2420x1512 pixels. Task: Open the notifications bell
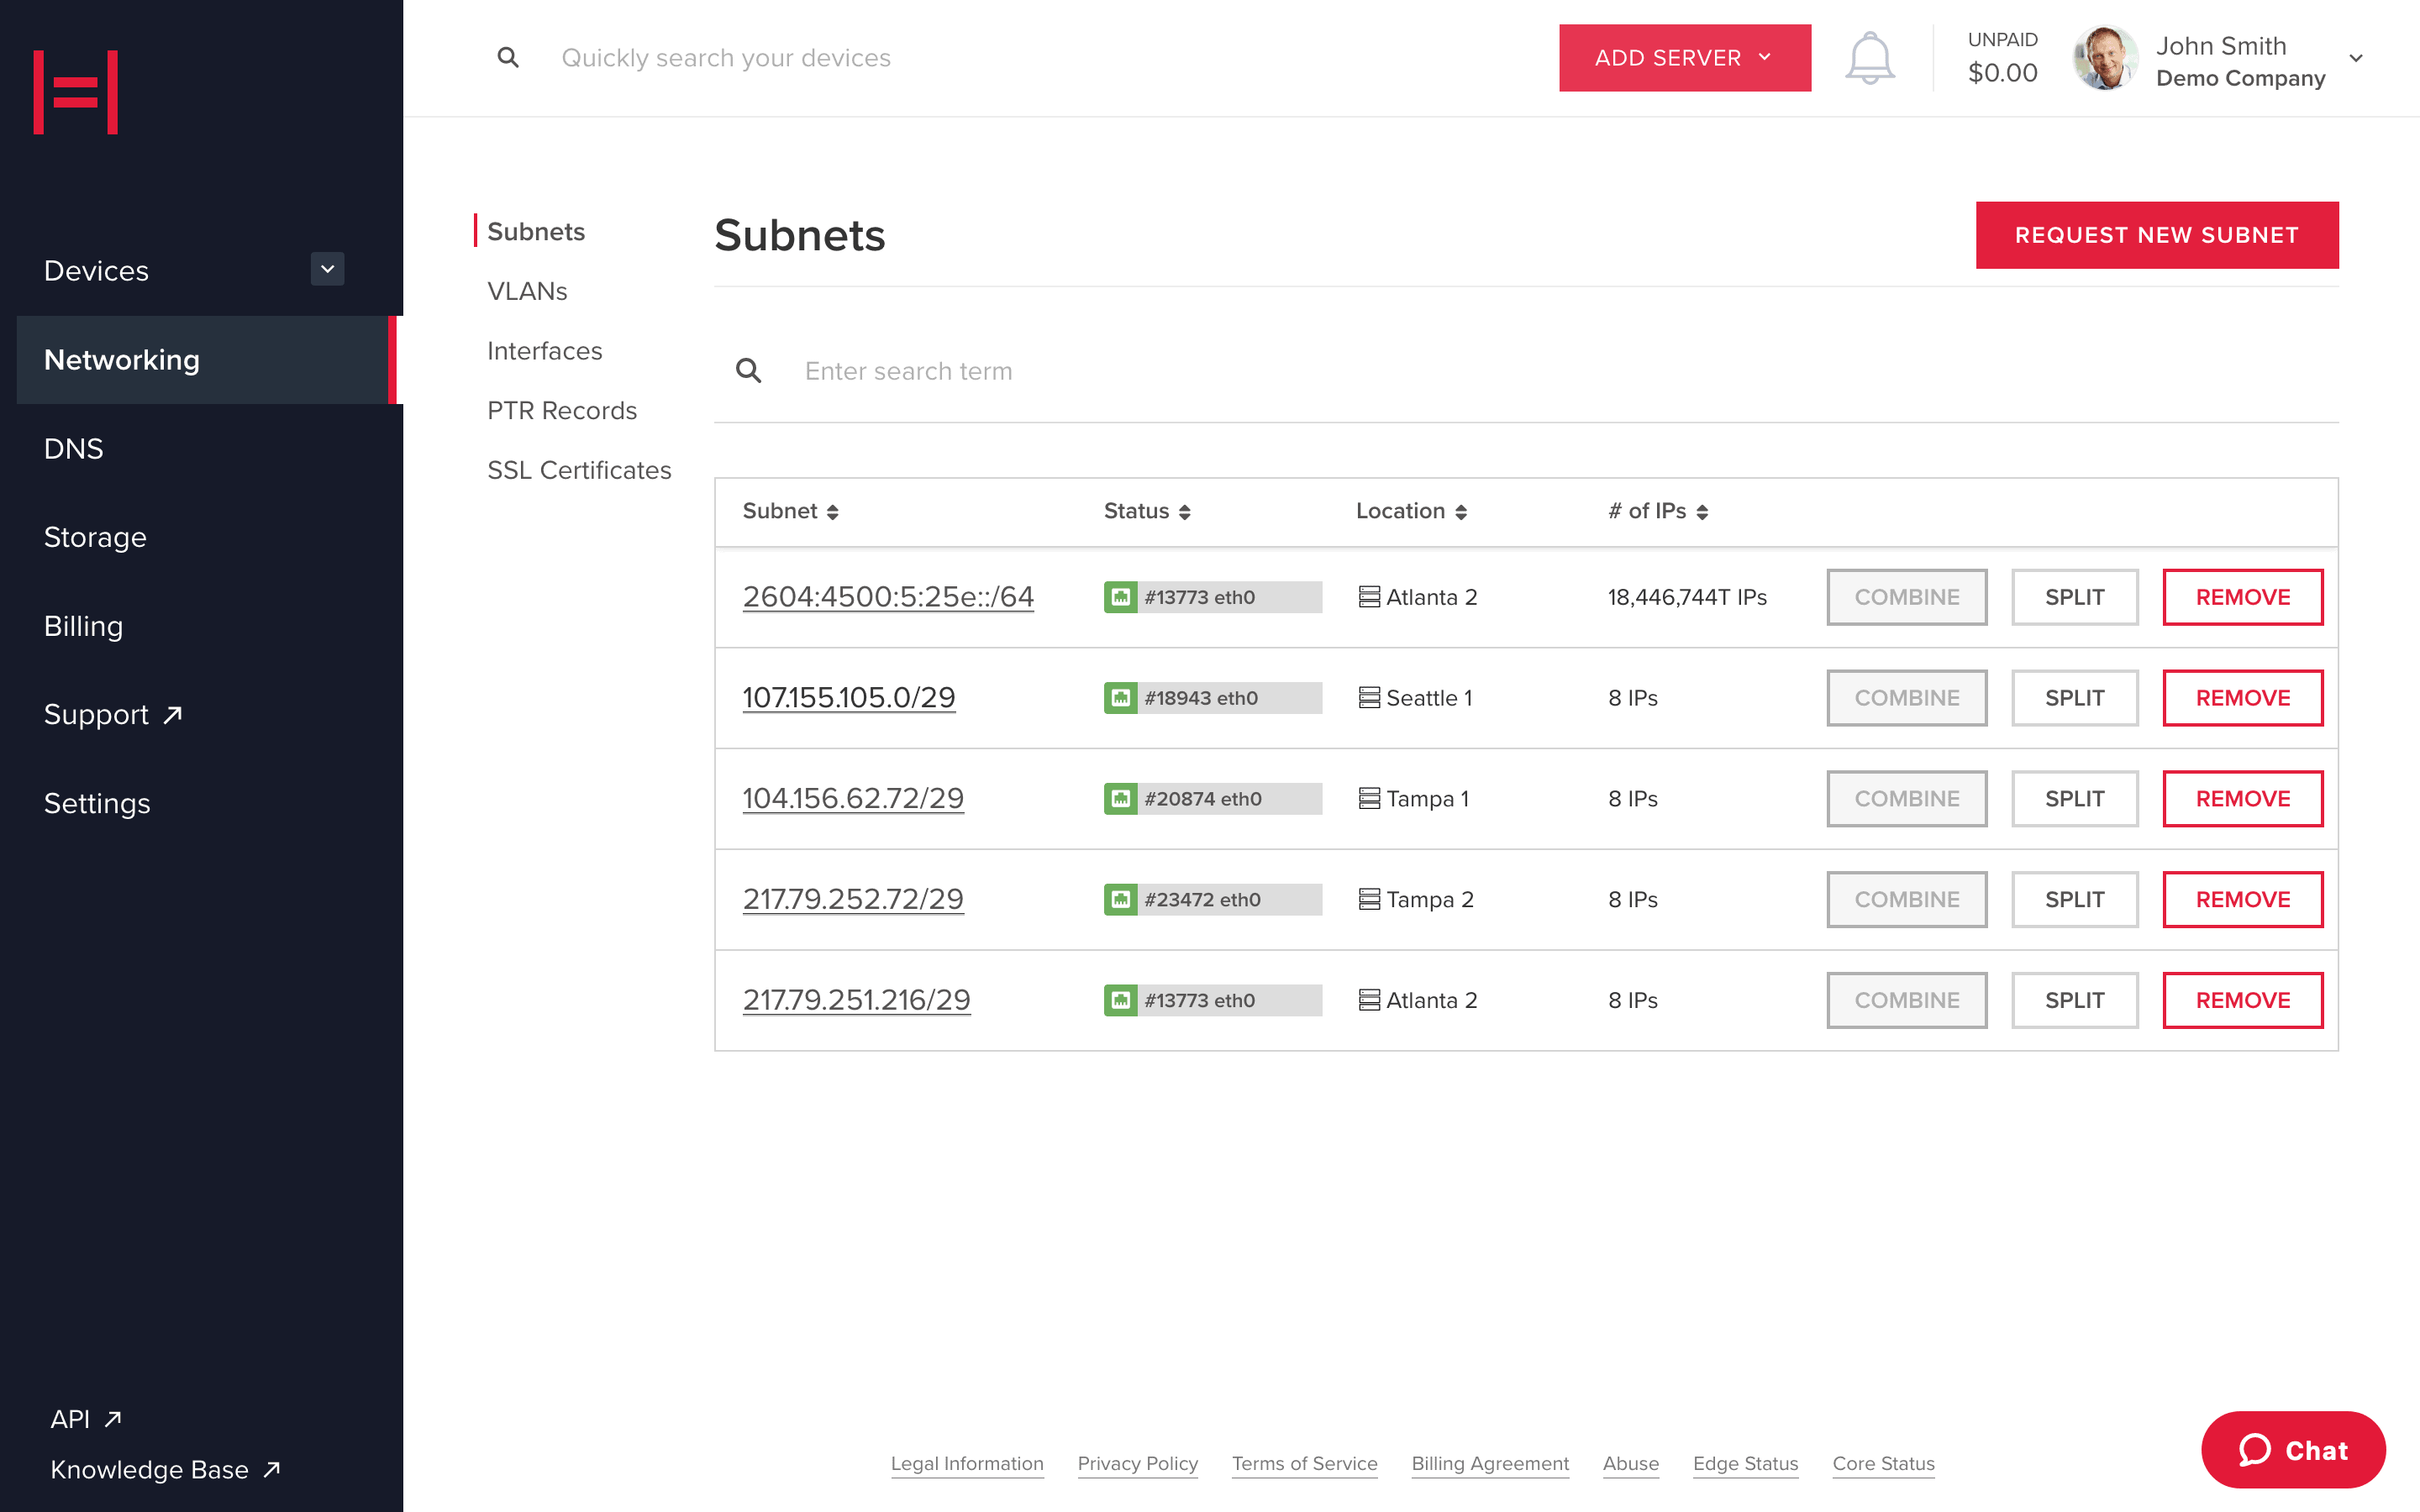[1869, 58]
